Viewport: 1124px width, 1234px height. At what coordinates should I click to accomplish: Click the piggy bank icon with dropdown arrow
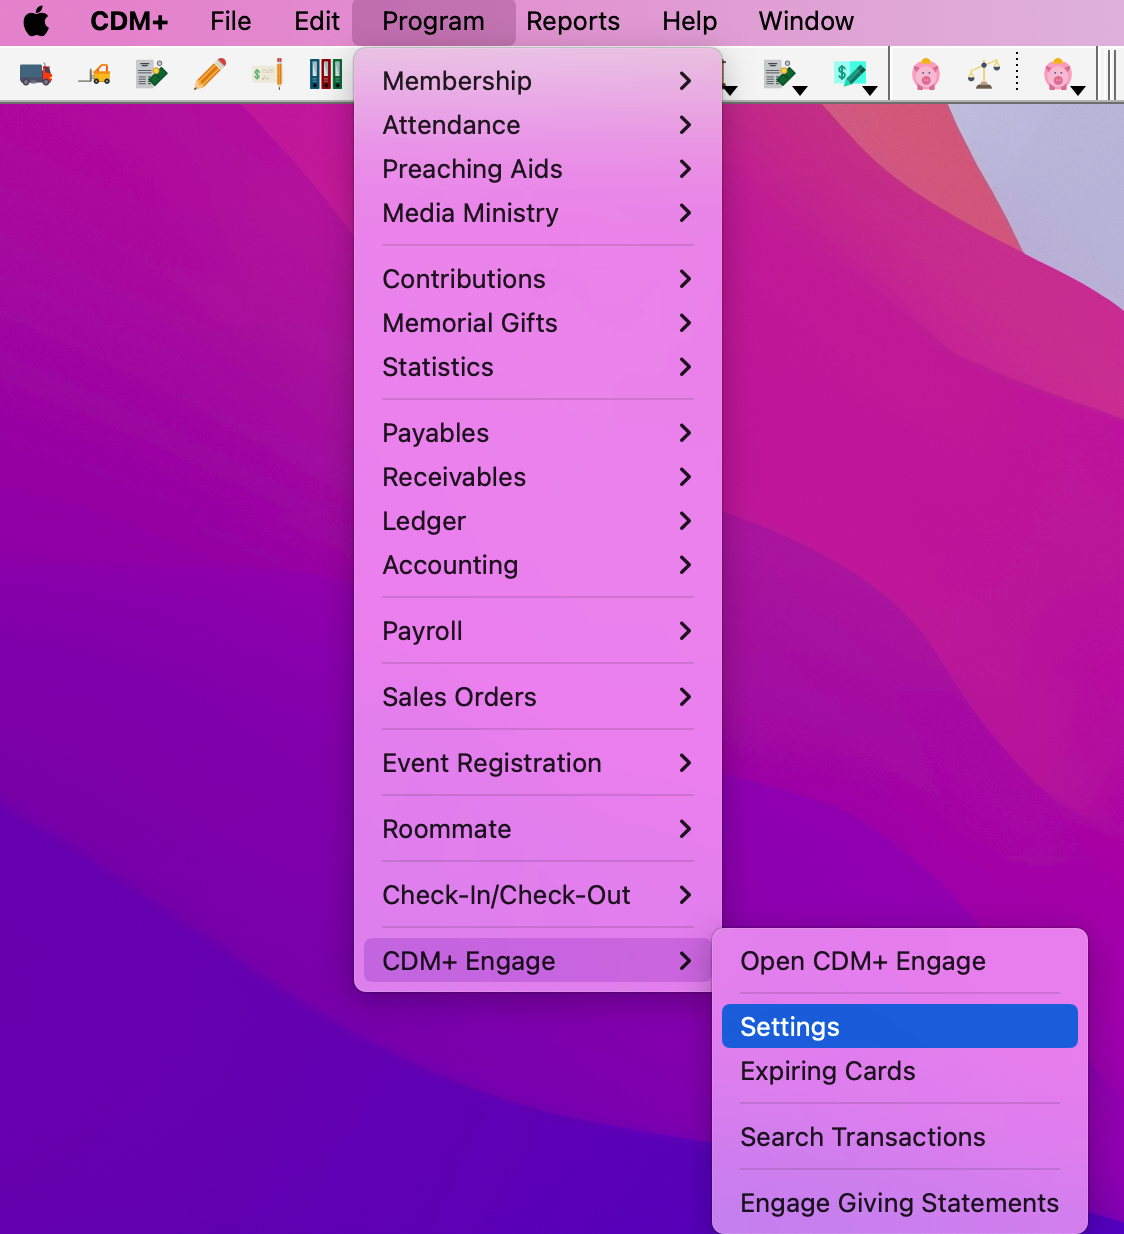pyautogui.click(x=1064, y=76)
